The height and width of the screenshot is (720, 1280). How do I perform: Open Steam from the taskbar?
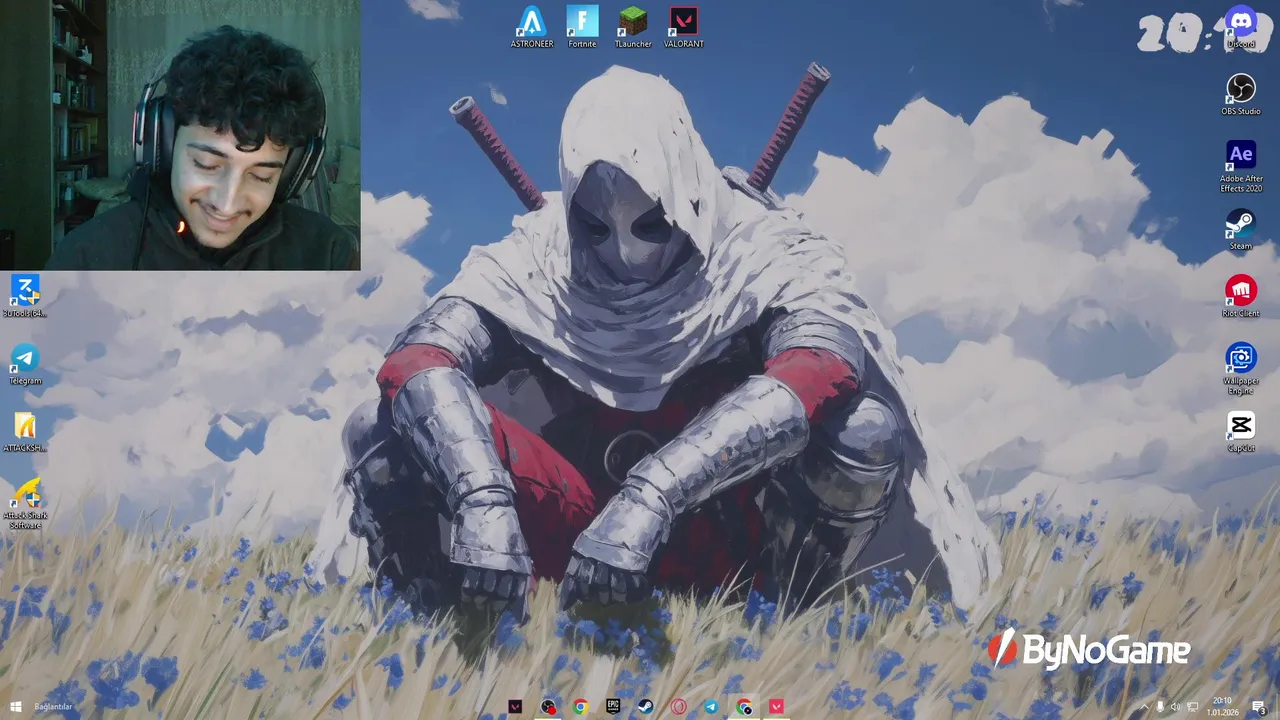(x=646, y=707)
